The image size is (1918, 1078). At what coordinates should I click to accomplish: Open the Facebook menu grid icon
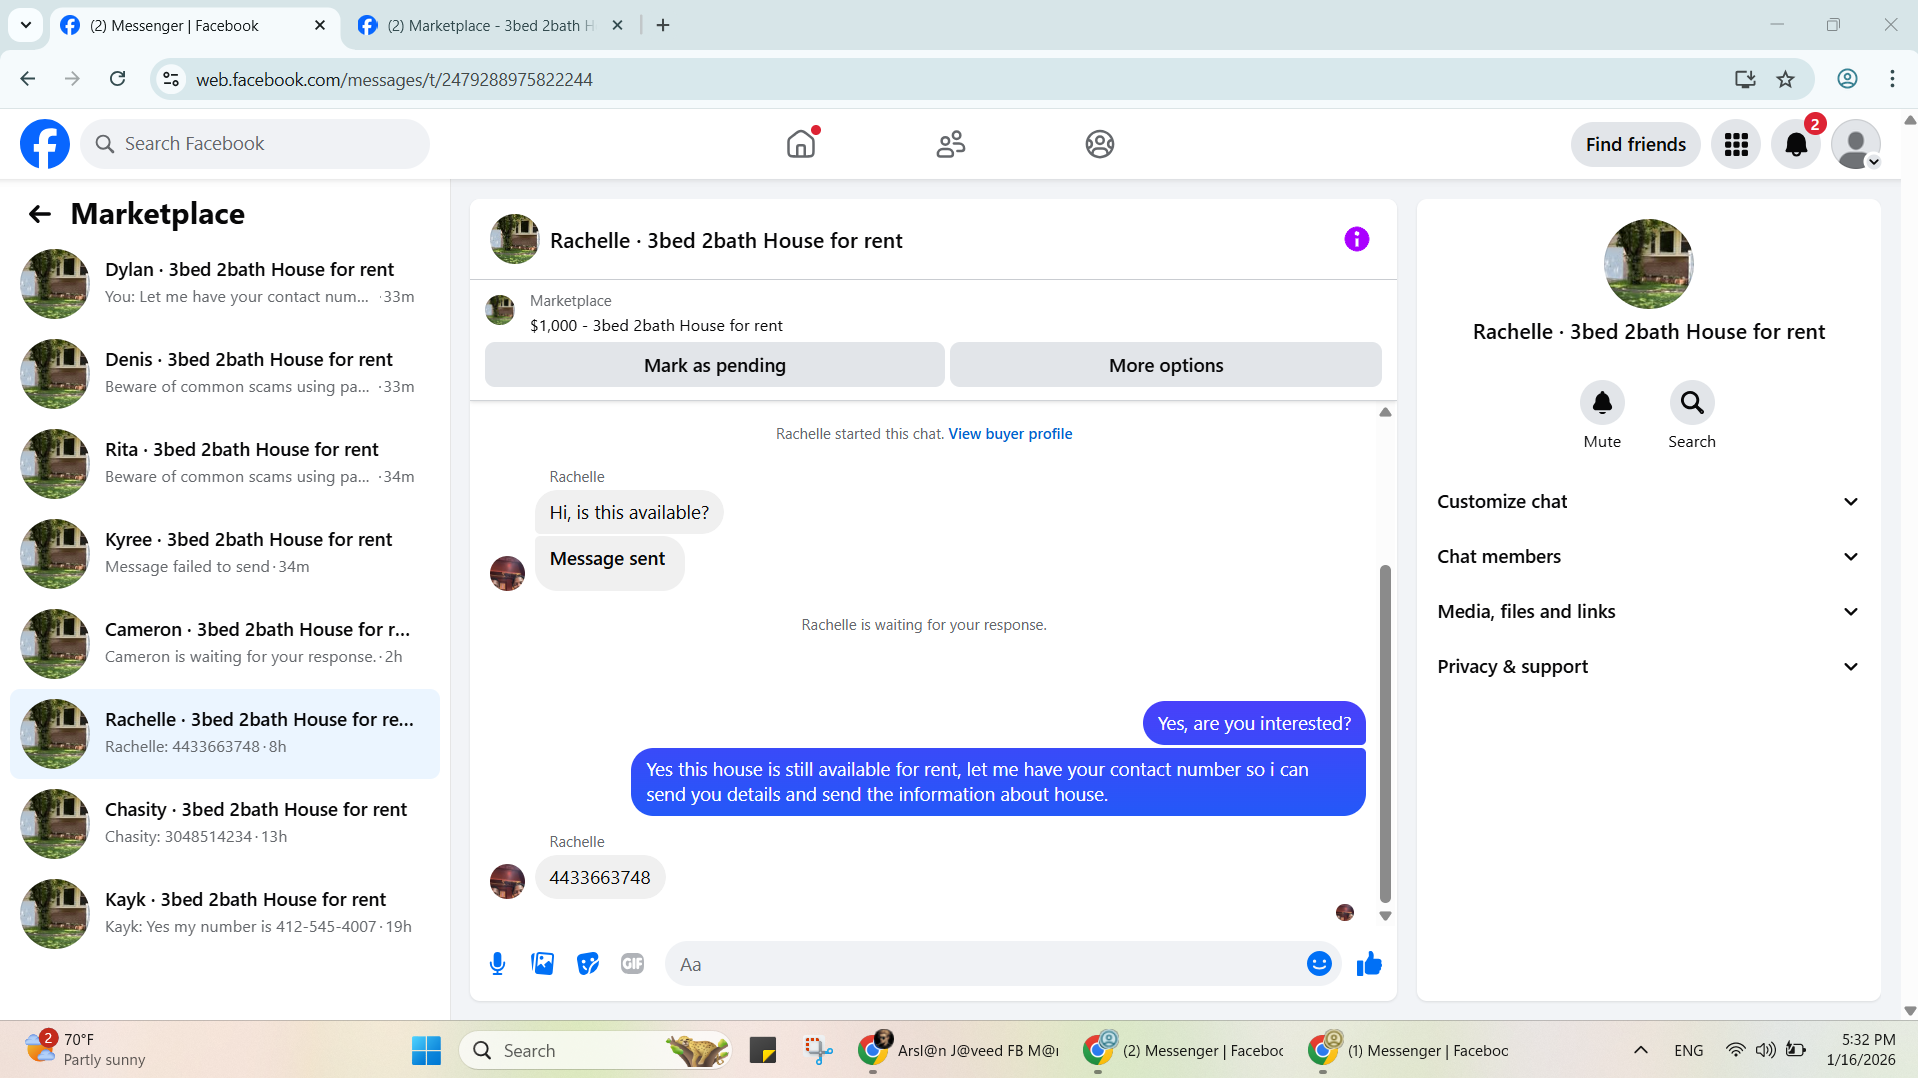tap(1736, 144)
